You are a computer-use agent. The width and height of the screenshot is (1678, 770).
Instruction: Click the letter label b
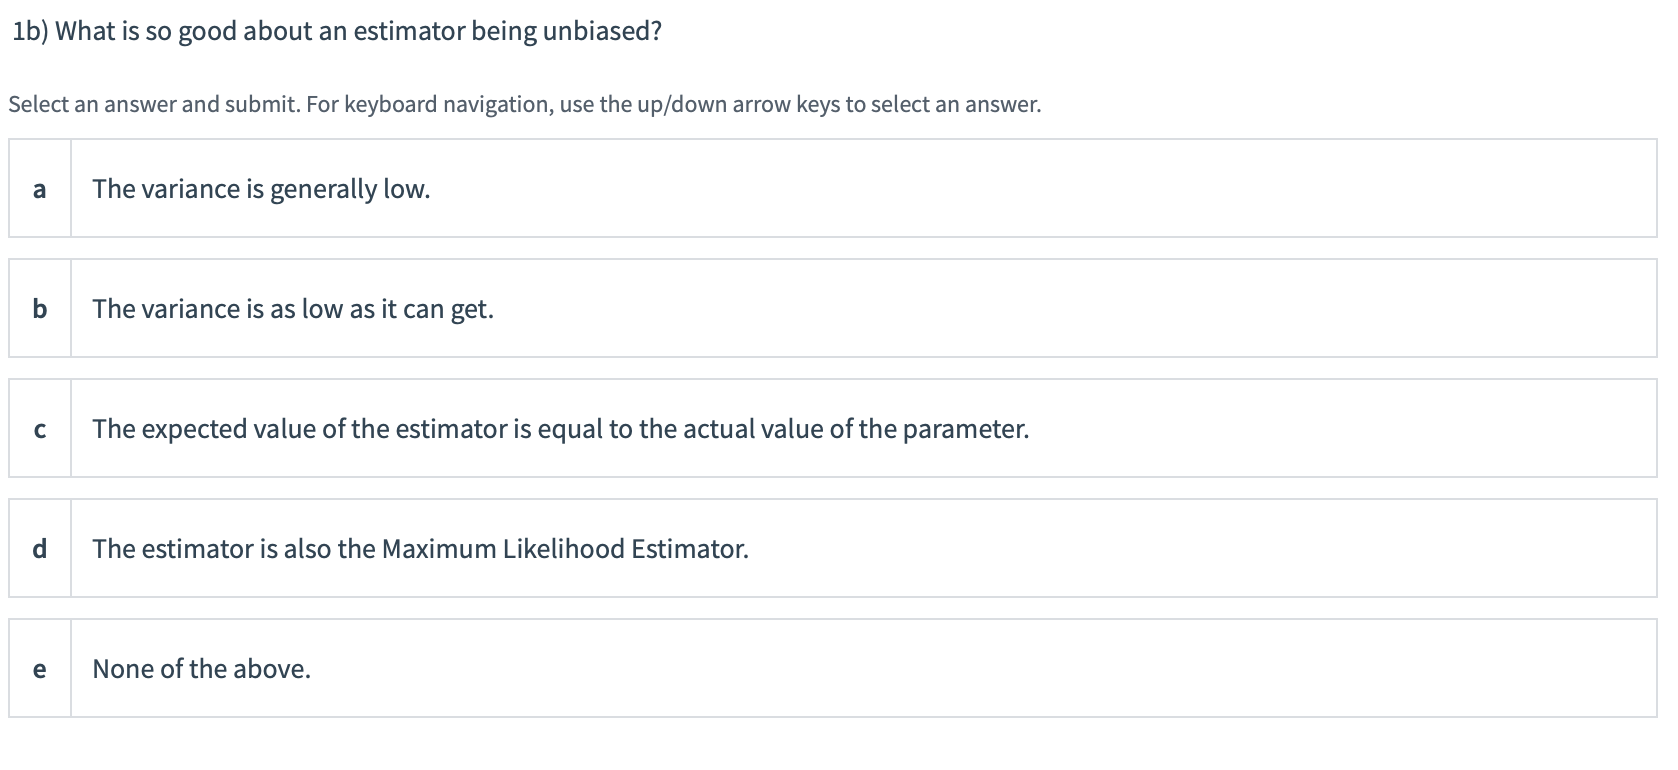(39, 309)
